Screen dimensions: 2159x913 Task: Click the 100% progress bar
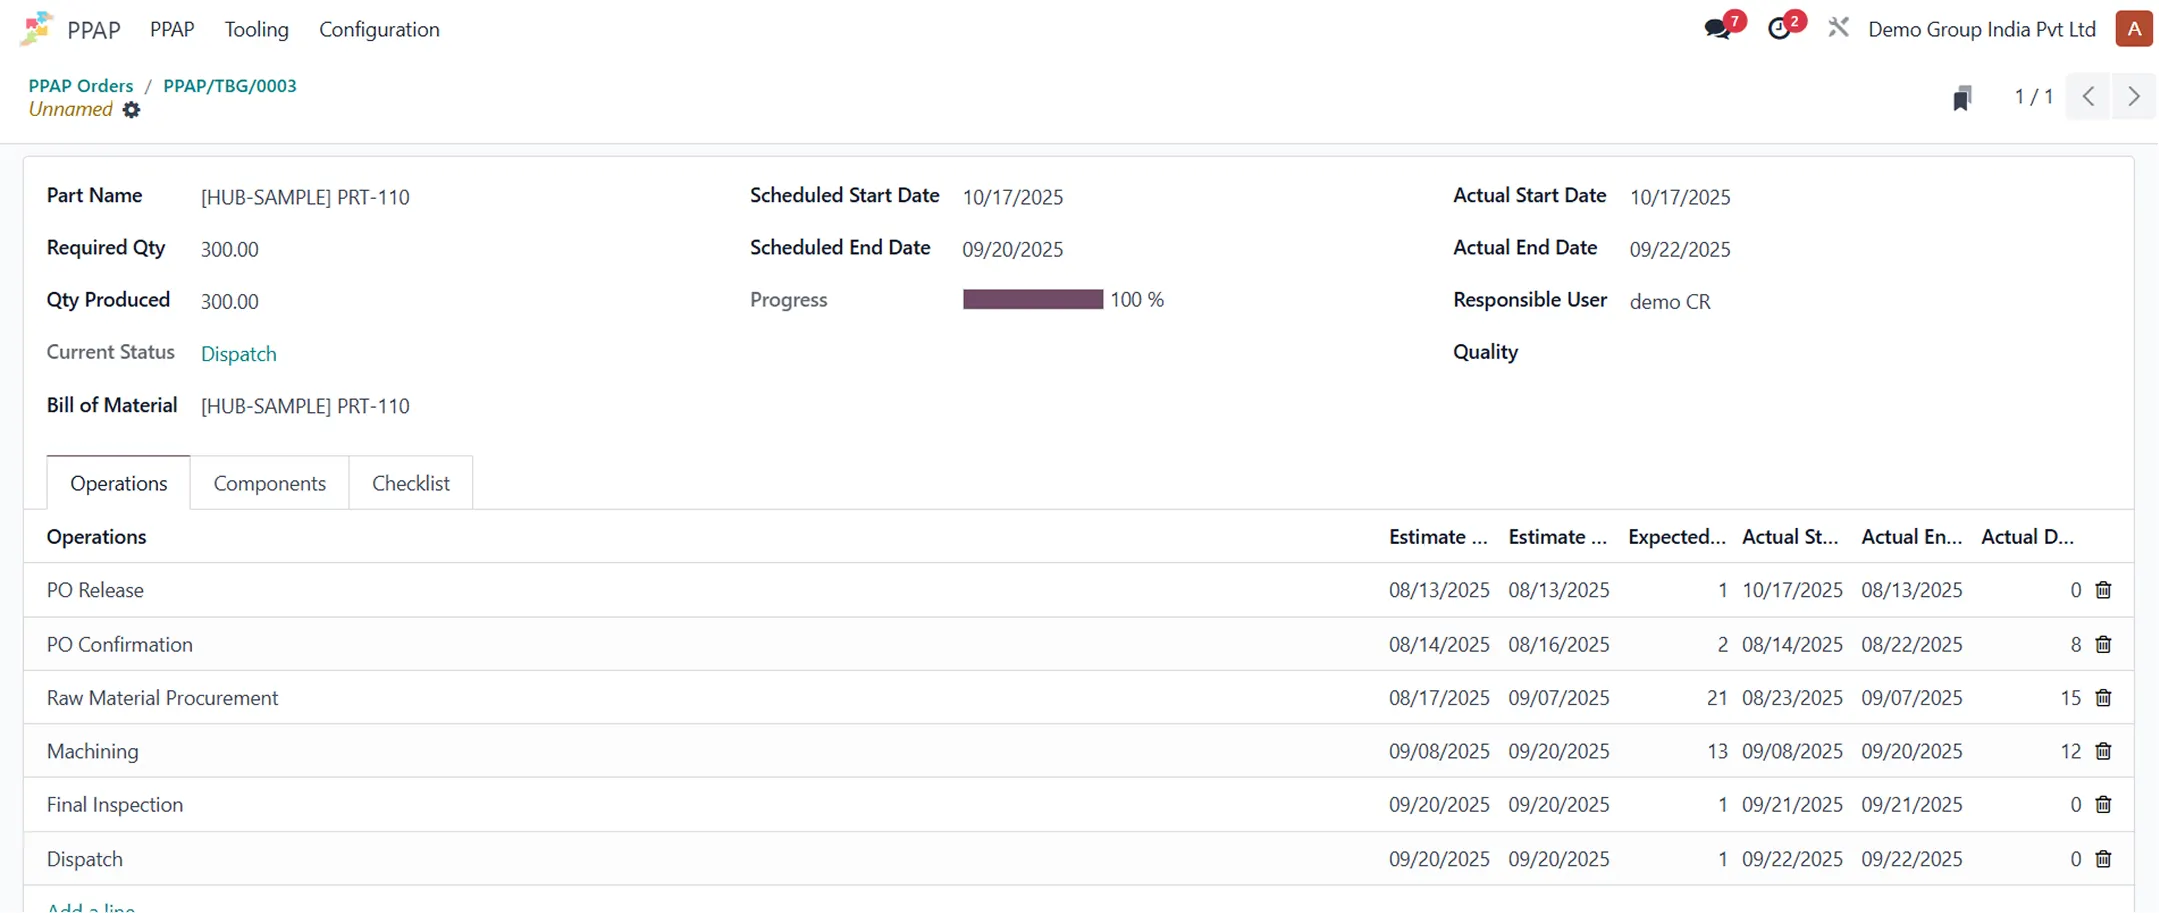tap(1032, 300)
